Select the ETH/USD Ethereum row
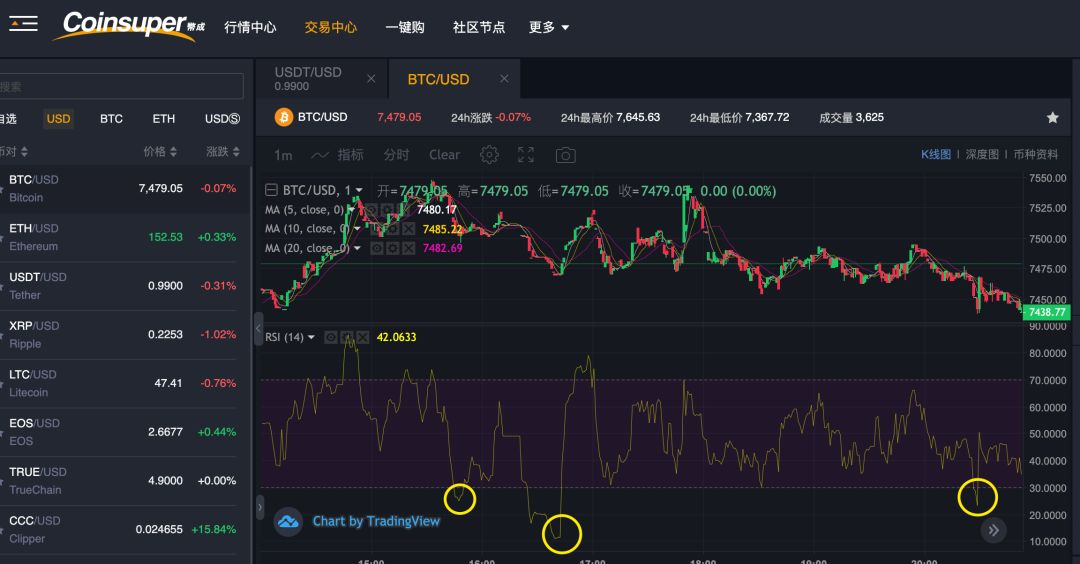Image resolution: width=1080 pixels, height=564 pixels. [124, 237]
